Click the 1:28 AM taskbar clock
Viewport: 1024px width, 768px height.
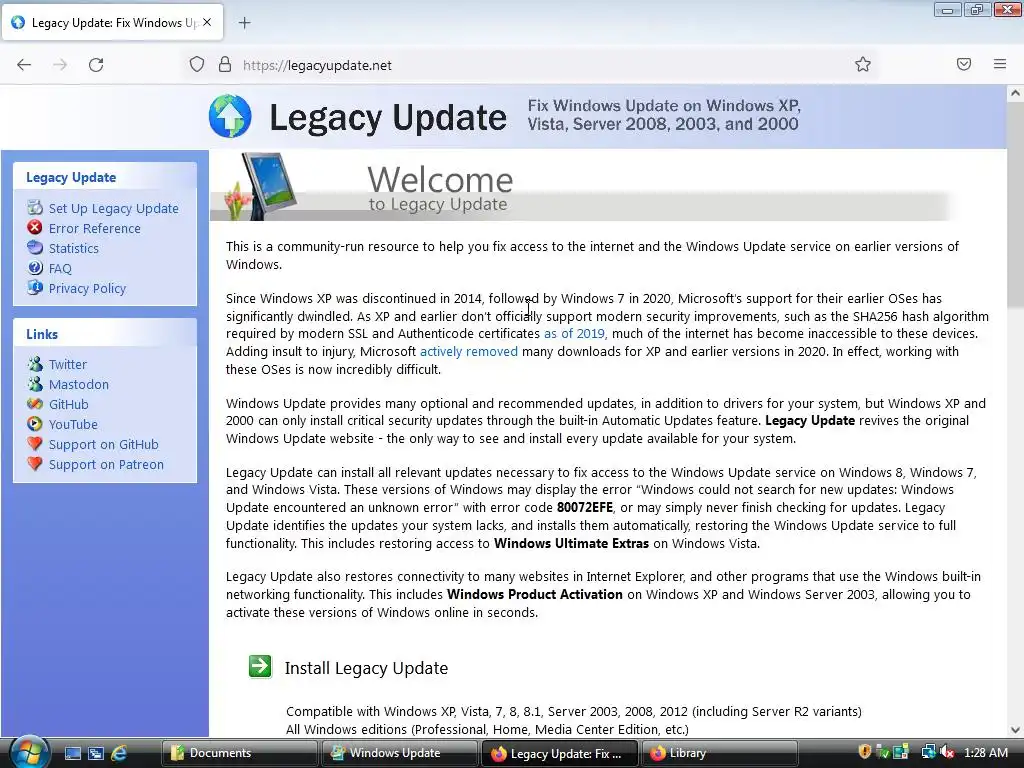click(985, 753)
